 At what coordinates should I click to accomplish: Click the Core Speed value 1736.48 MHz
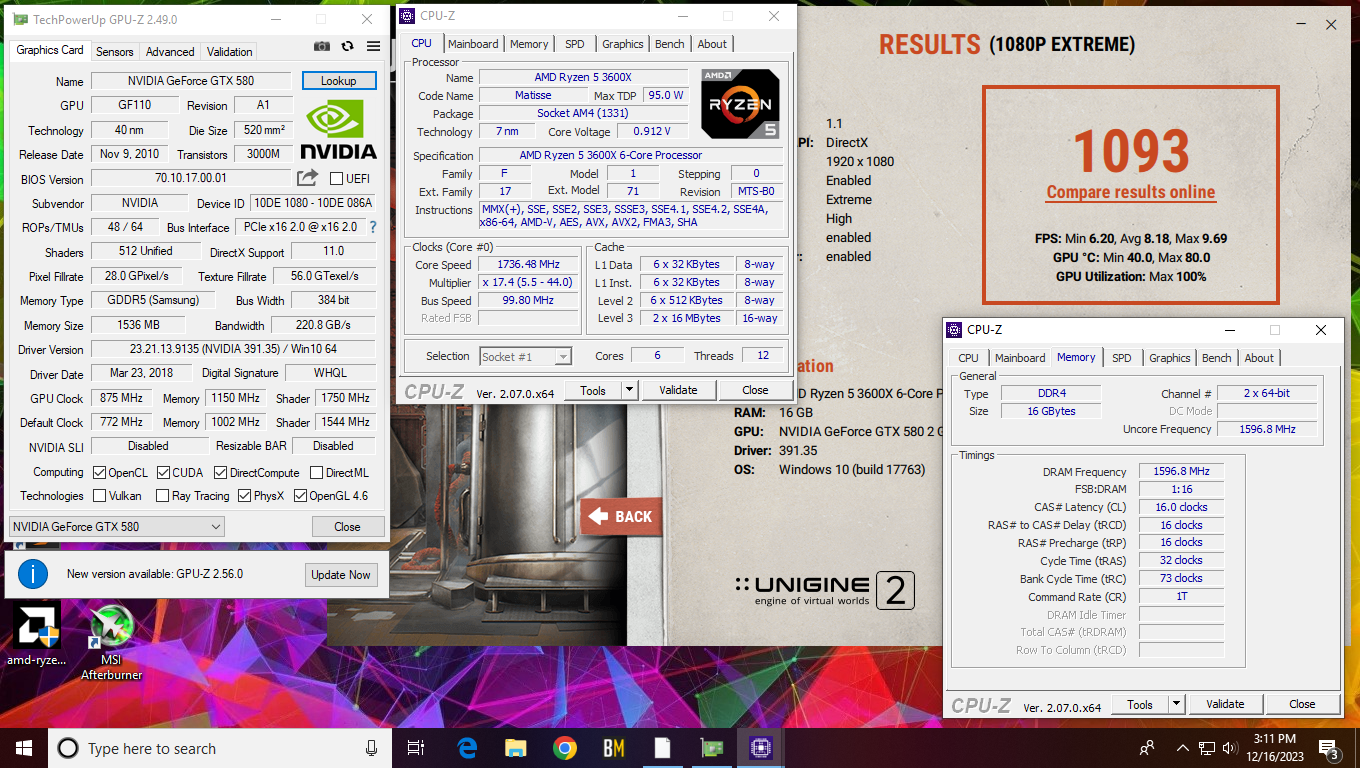[x=529, y=265]
